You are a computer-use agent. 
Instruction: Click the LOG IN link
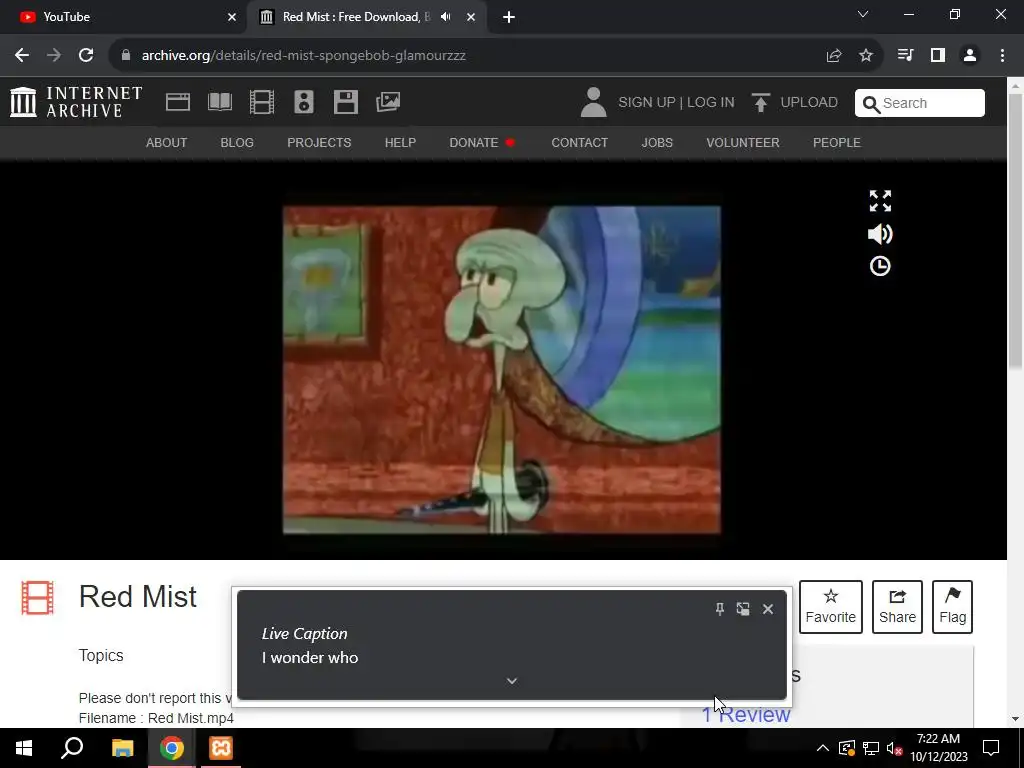(711, 103)
